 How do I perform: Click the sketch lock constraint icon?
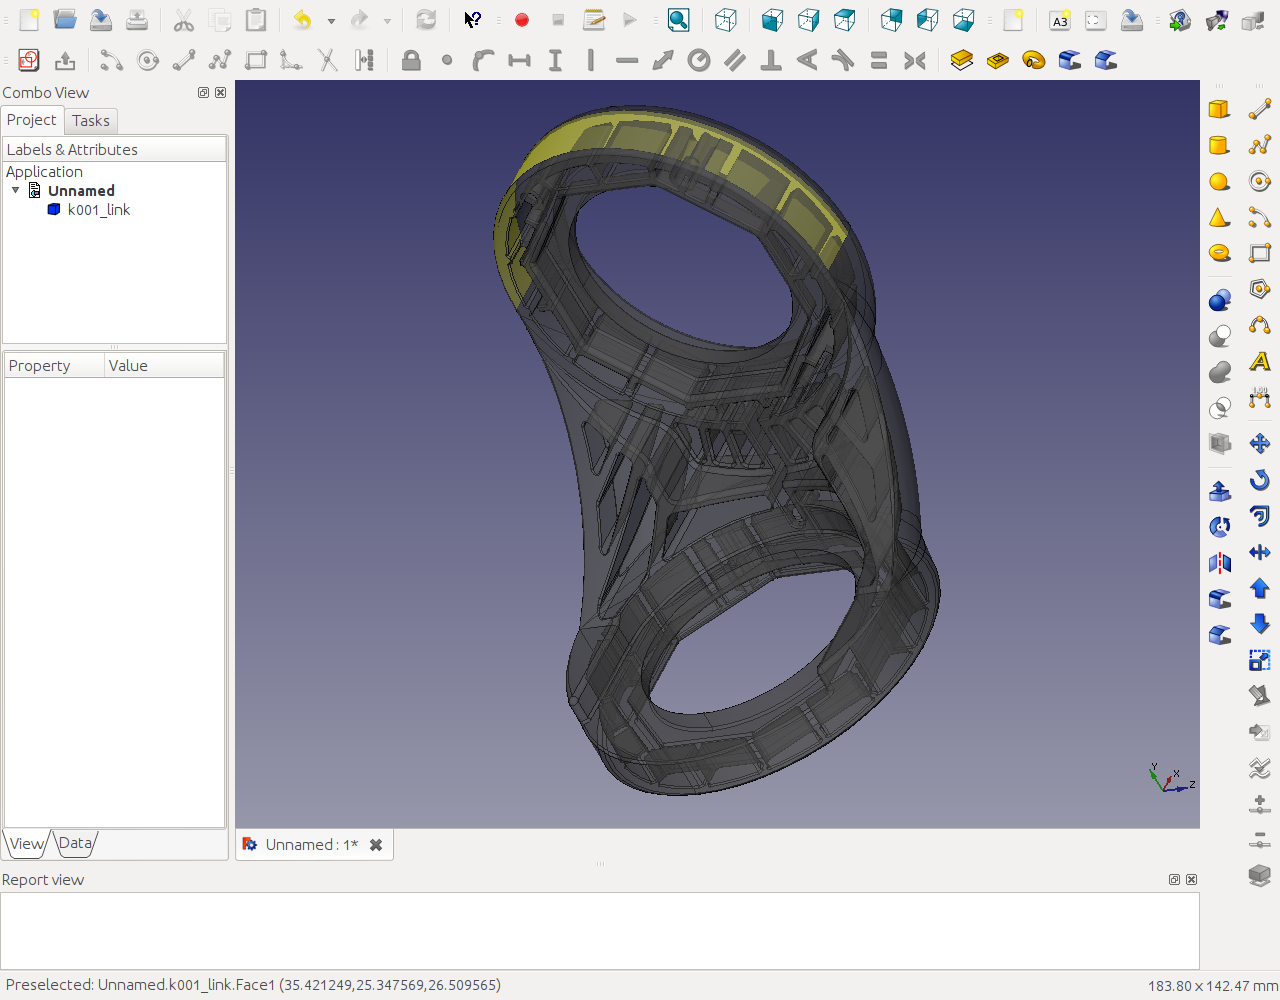click(x=410, y=61)
